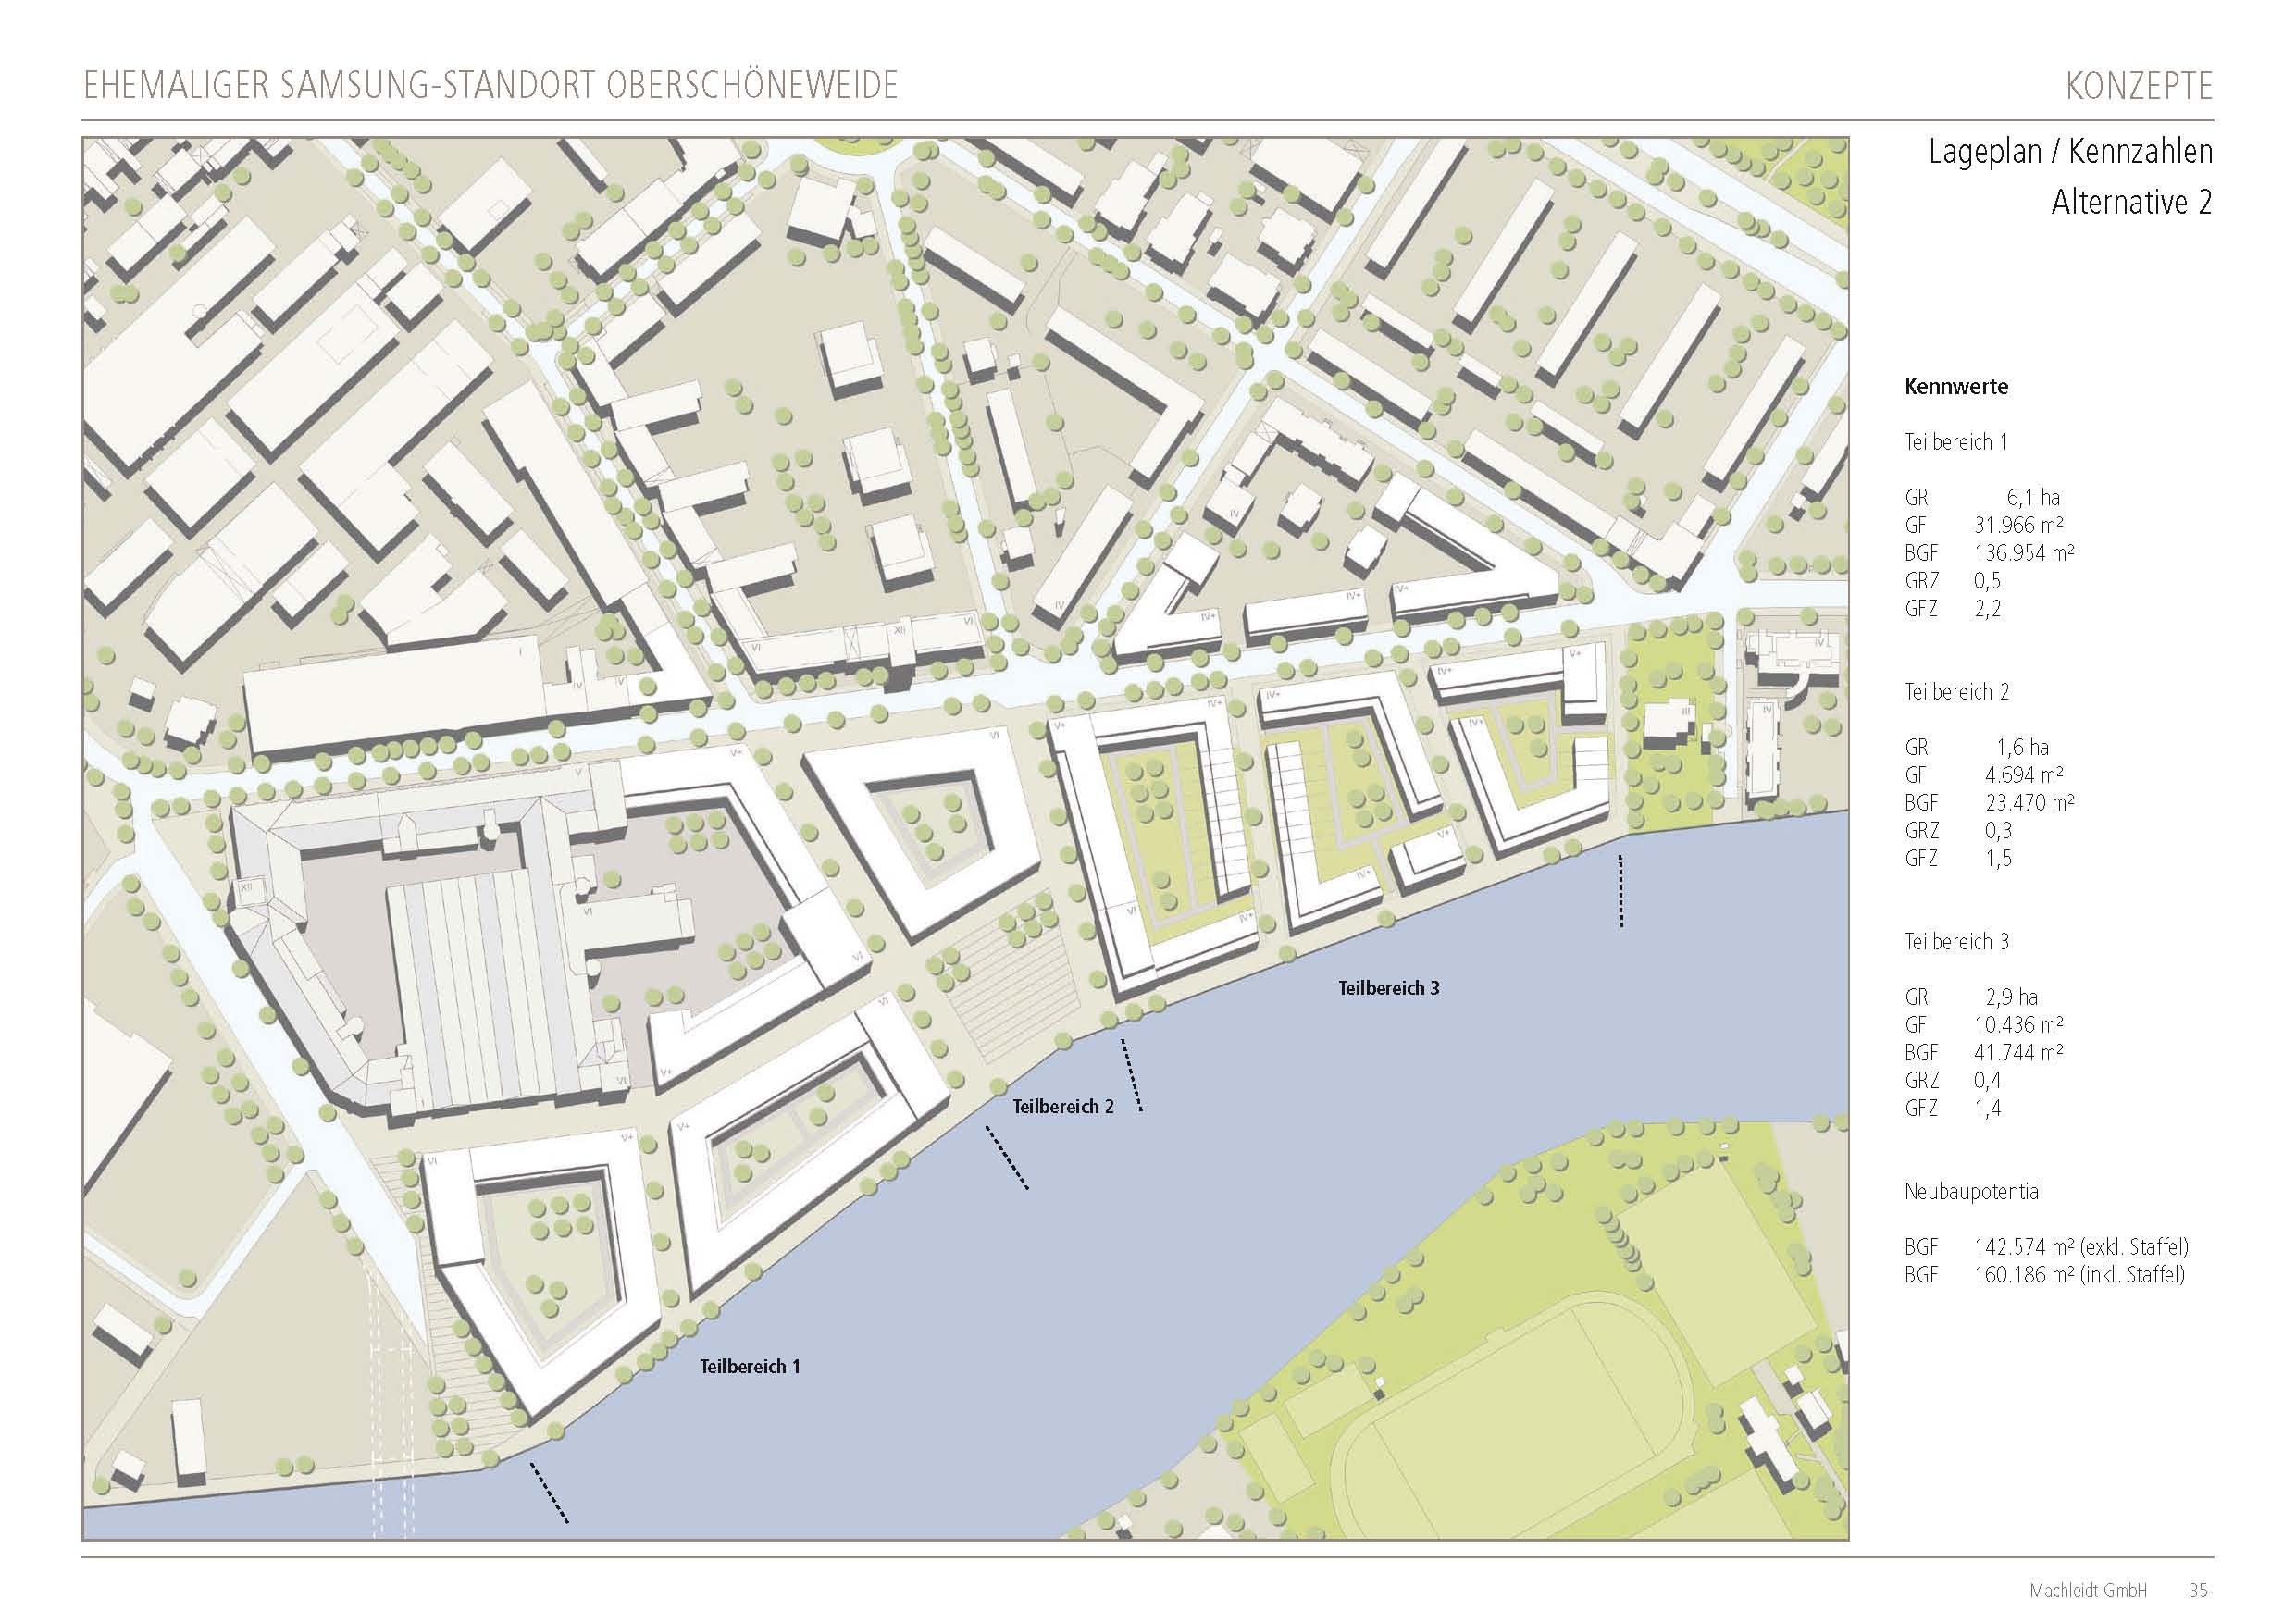2296x1623 pixels.
Task: Click the BGF 136.954 m² value
Action: [x=2023, y=553]
